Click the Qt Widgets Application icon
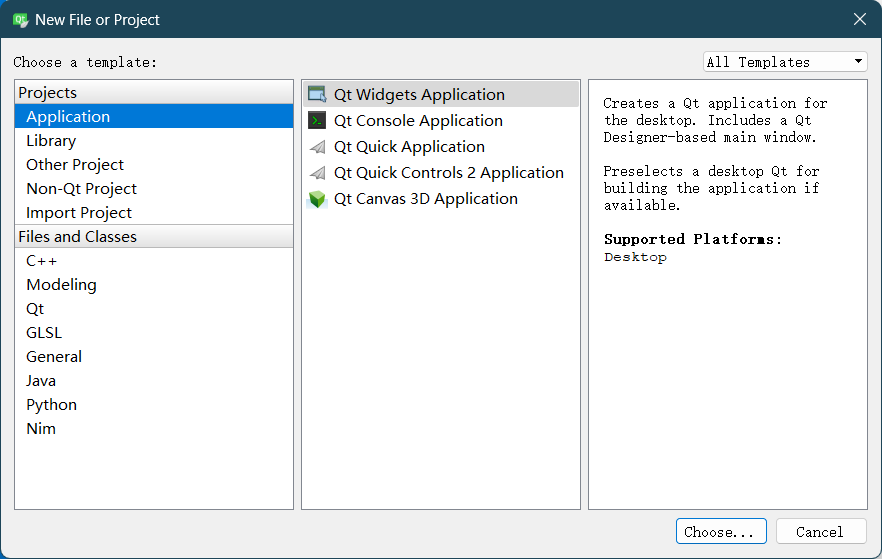882x559 pixels. [317, 94]
